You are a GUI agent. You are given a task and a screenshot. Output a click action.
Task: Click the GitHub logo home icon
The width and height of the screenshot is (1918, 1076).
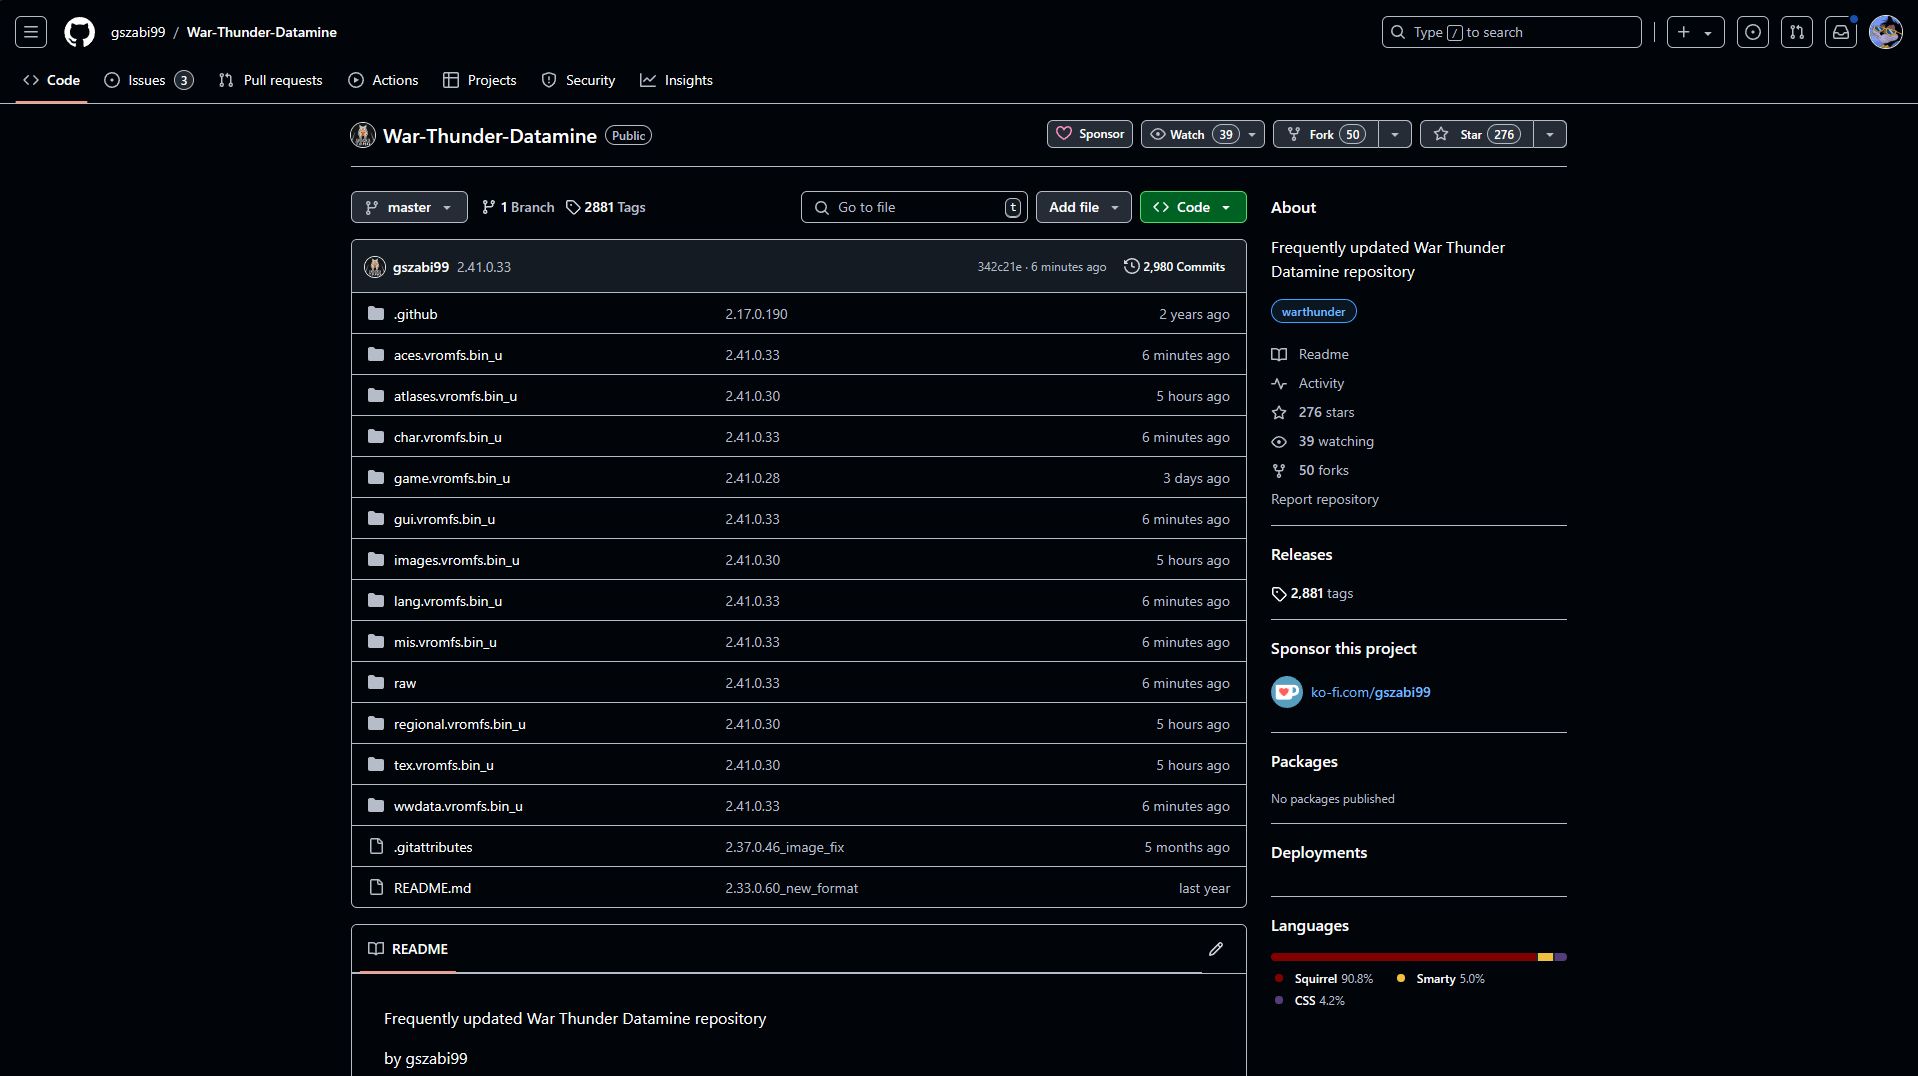[x=79, y=32]
